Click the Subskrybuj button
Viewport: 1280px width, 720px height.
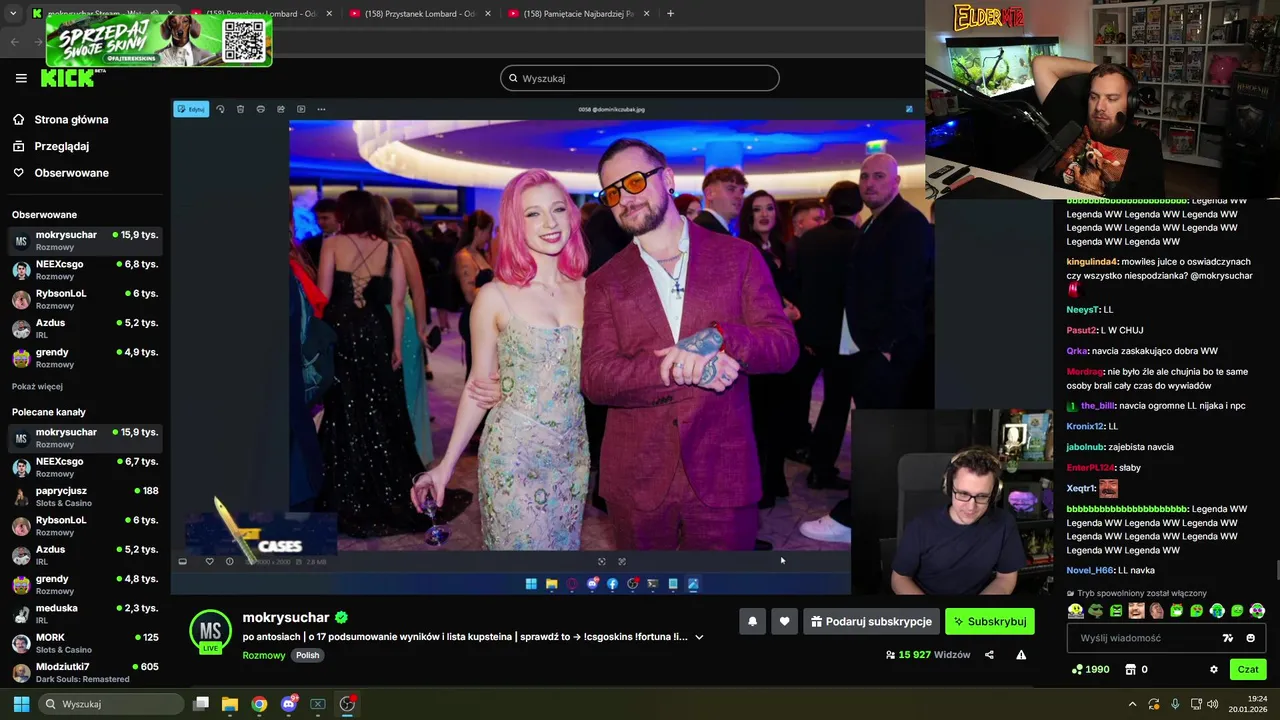click(990, 621)
